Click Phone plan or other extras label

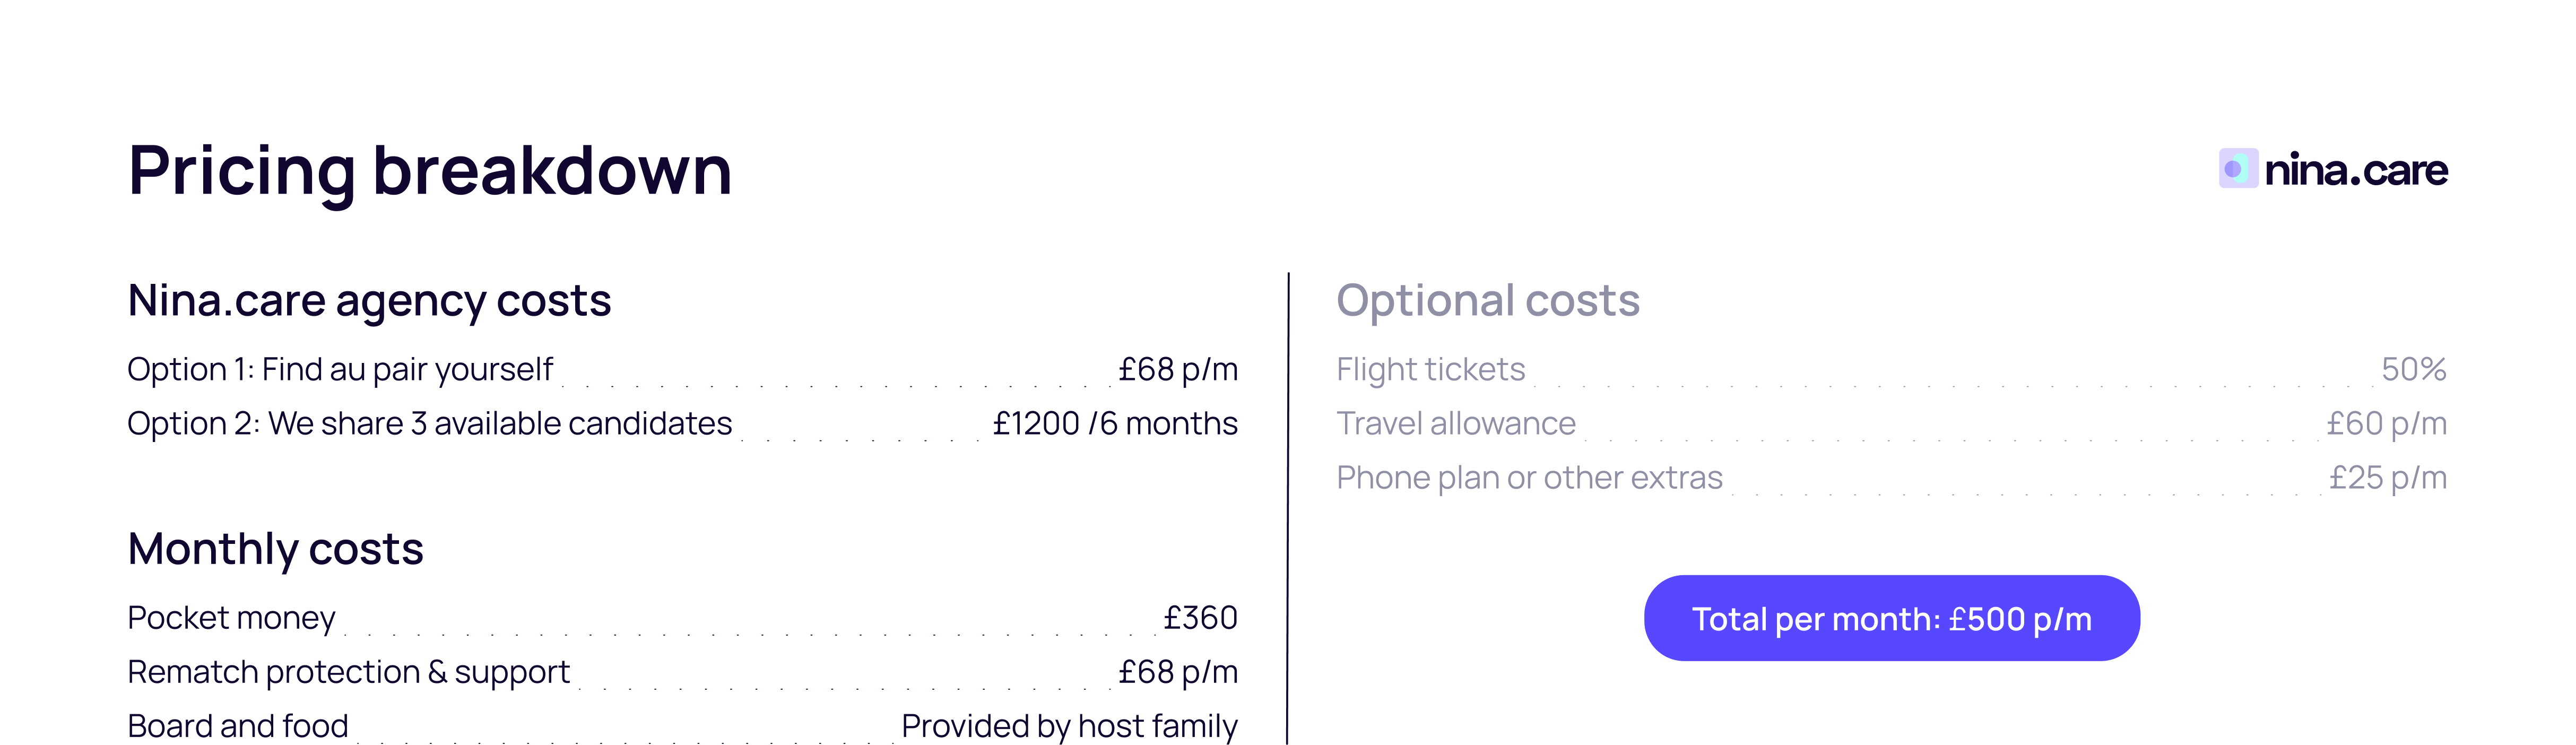click(1529, 478)
